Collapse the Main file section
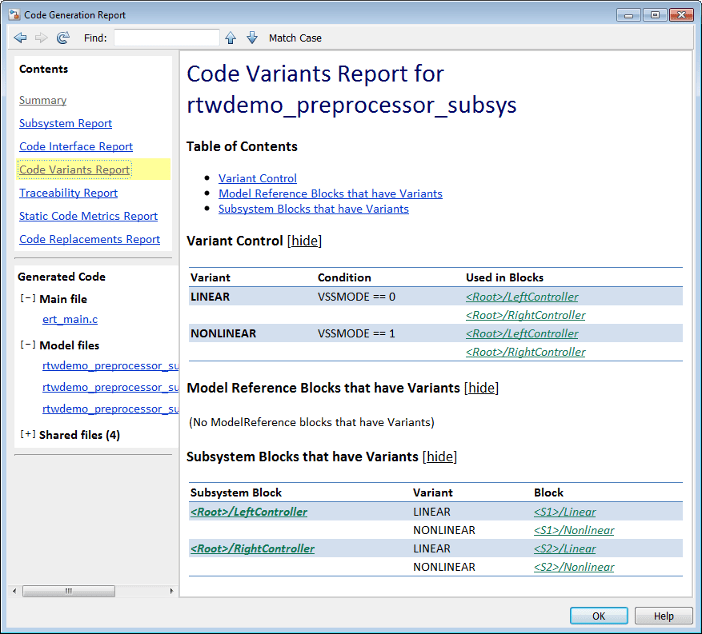 (28, 298)
